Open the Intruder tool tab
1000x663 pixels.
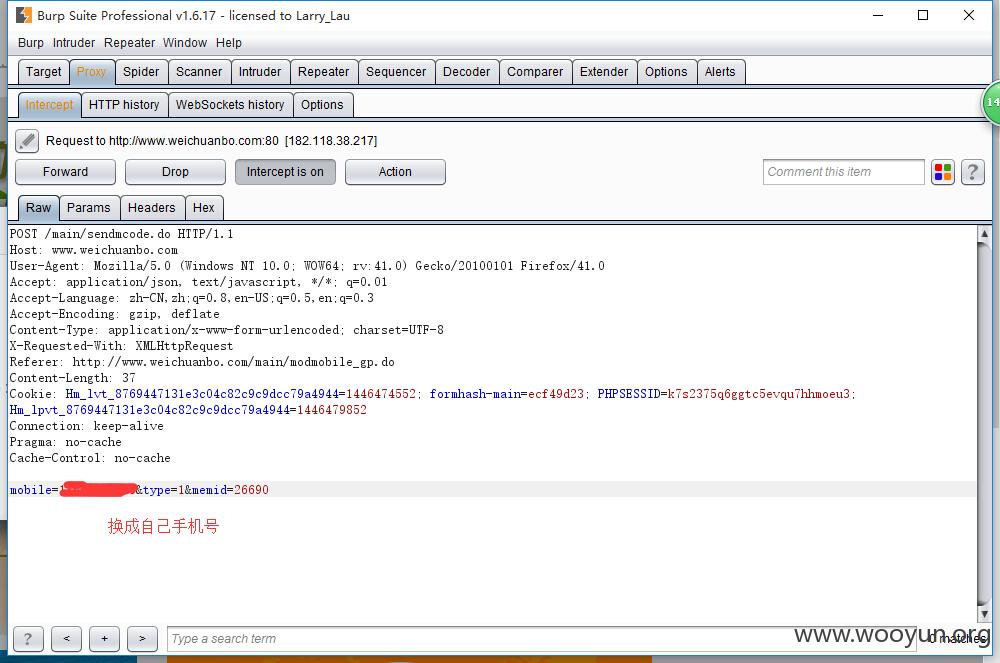[x=260, y=72]
